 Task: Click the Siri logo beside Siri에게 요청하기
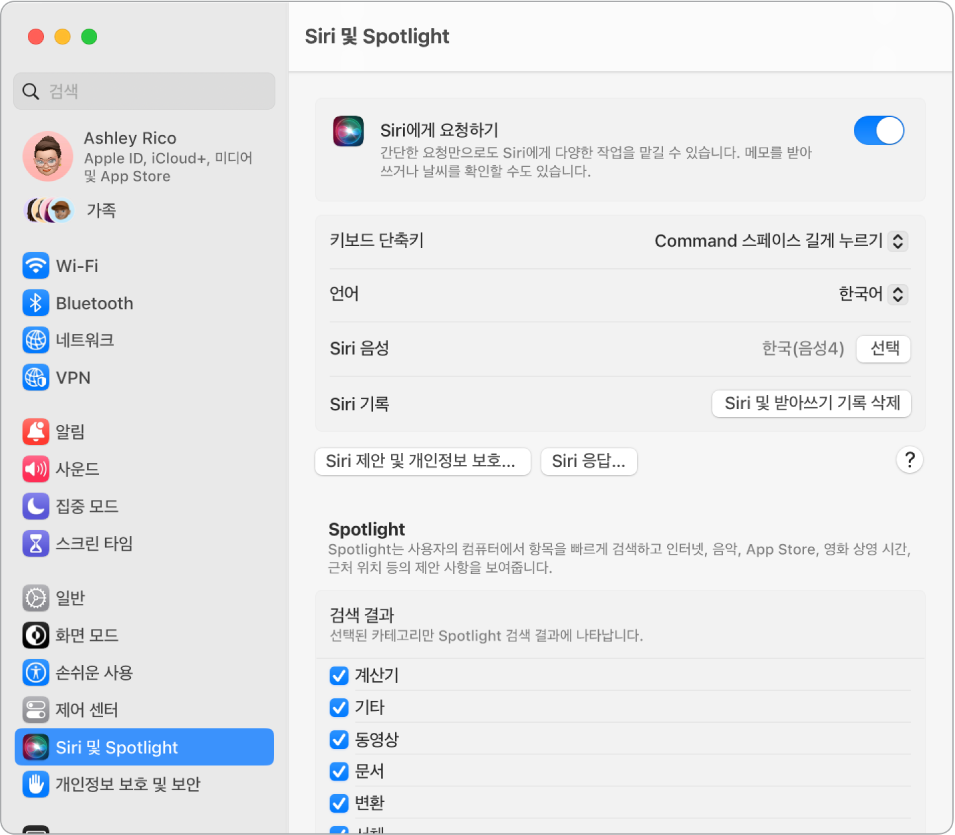click(x=348, y=131)
